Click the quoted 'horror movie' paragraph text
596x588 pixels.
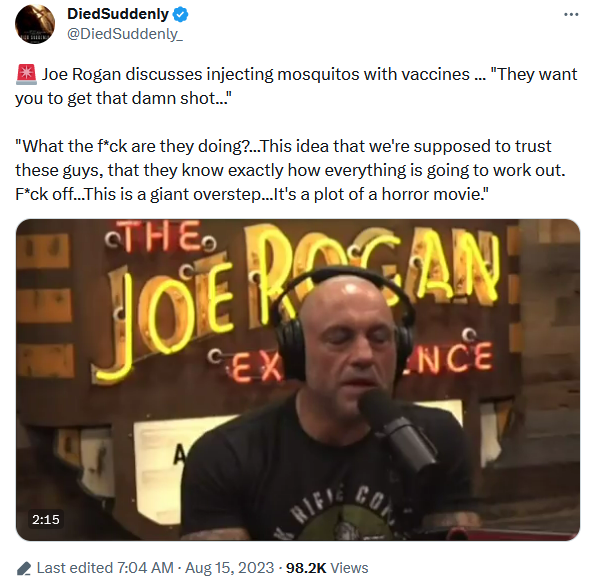(290, 170)
